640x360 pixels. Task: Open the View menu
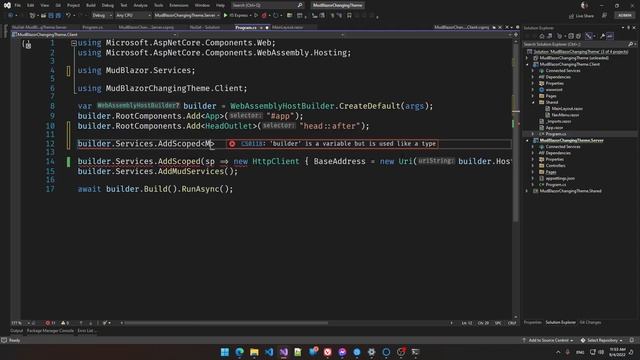pyautogui.click(x=44, y=5)
